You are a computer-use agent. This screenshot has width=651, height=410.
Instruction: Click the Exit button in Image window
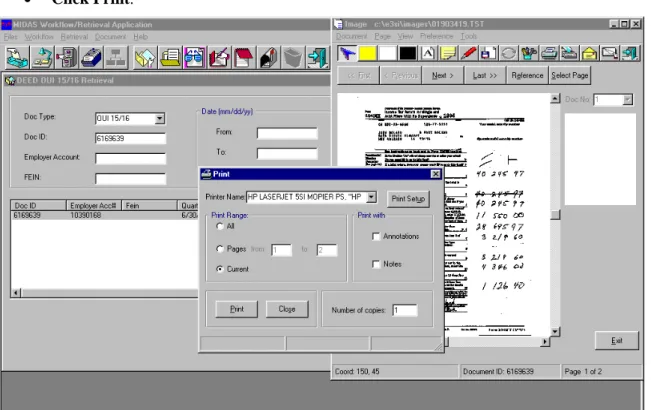(617, 341)
